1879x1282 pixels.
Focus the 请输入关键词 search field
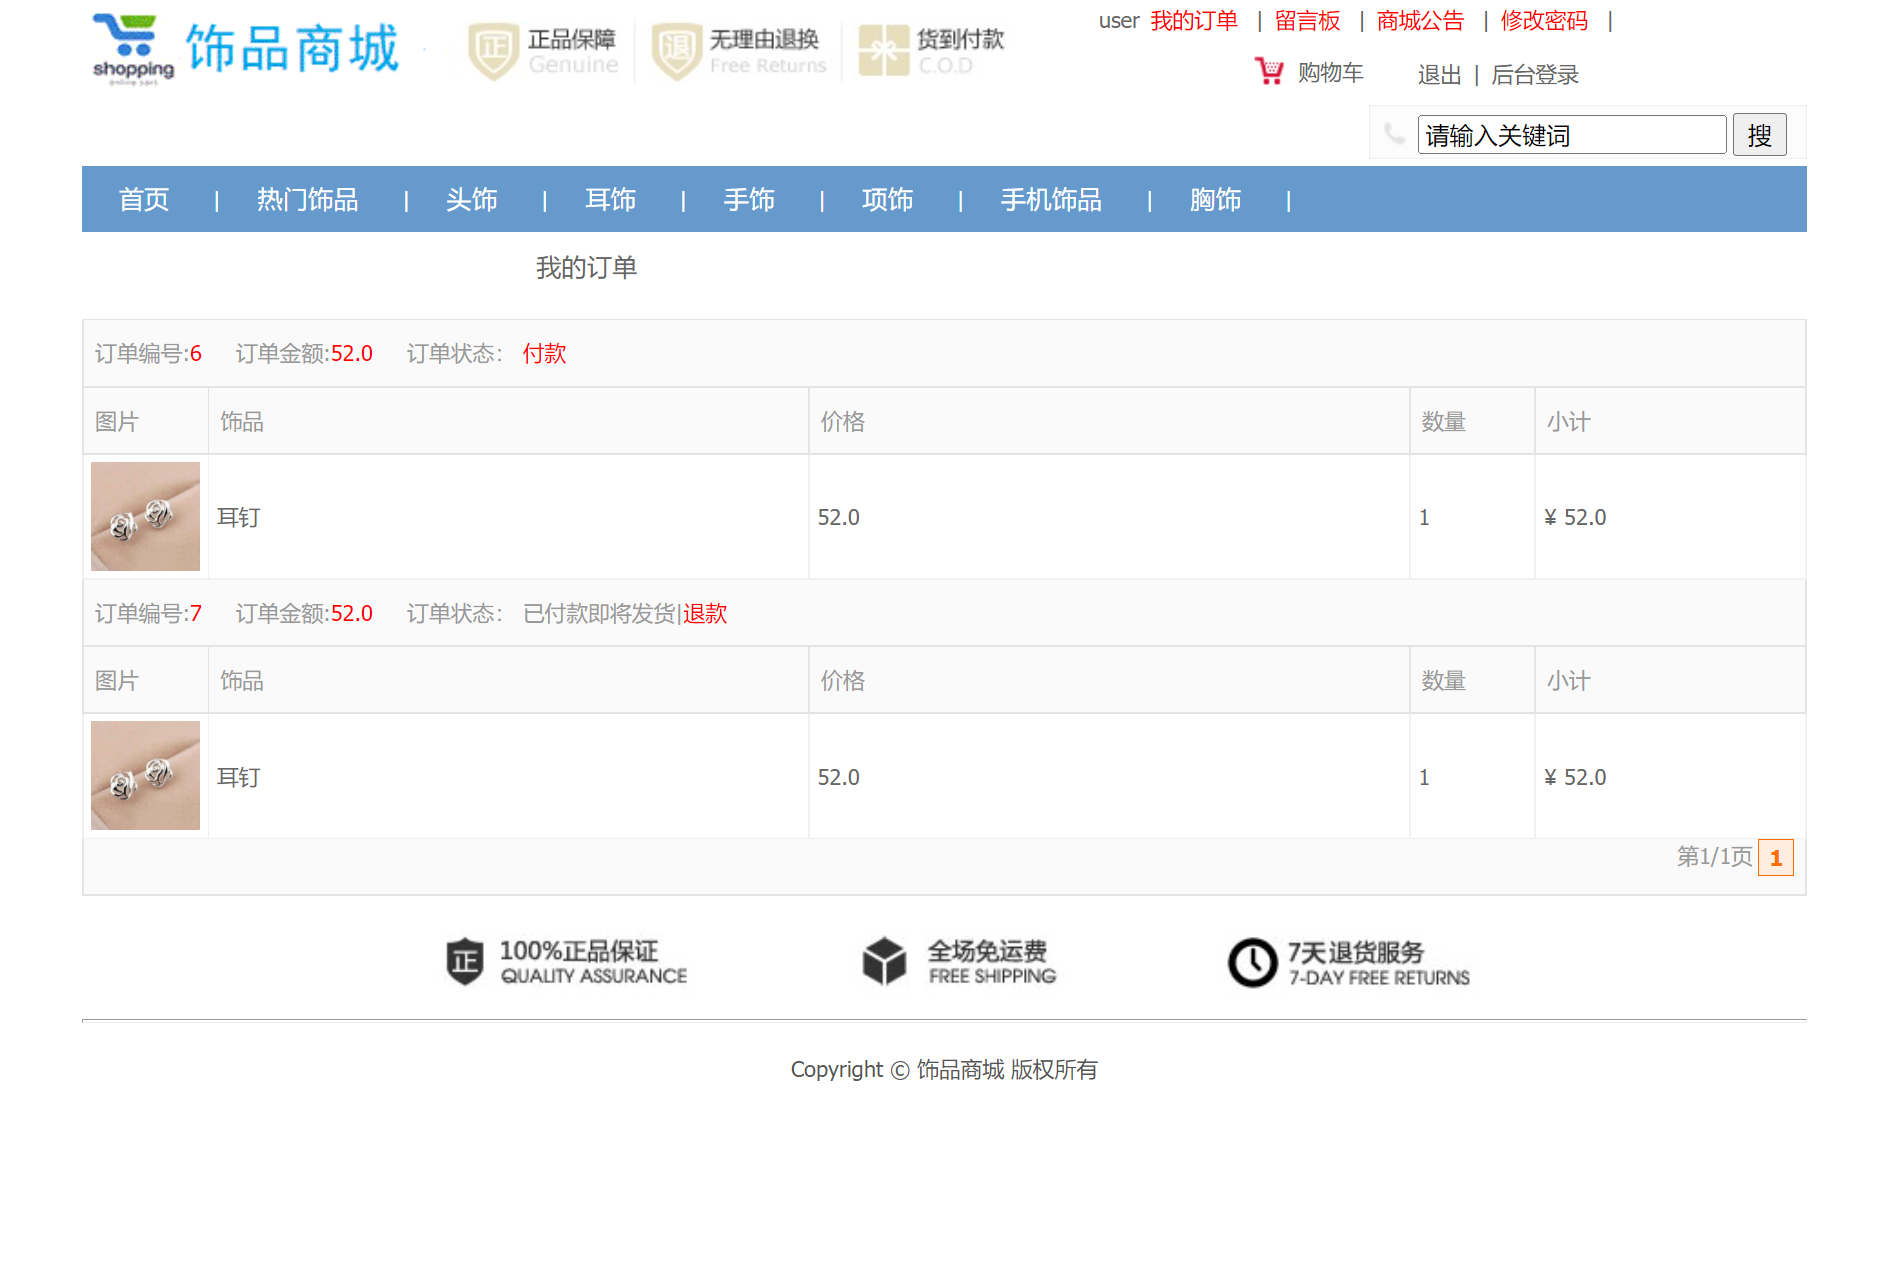coord(1571,135)
